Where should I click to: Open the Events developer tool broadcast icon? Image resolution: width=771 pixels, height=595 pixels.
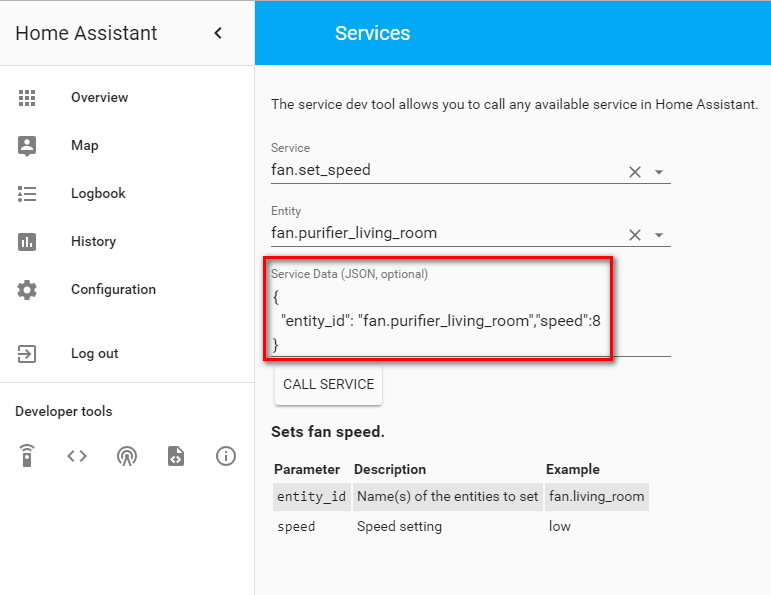[126, 456]
